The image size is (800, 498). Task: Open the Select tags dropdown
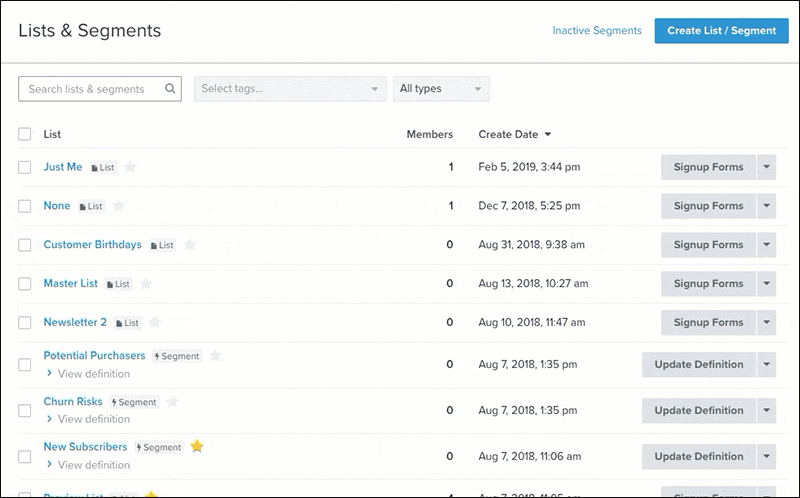point(290,89)
